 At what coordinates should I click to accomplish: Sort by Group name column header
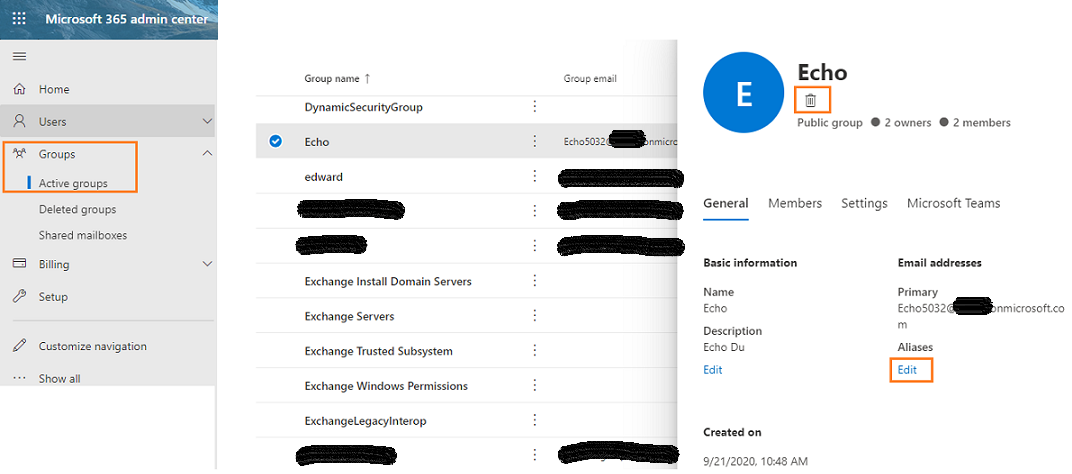point(337,79)
